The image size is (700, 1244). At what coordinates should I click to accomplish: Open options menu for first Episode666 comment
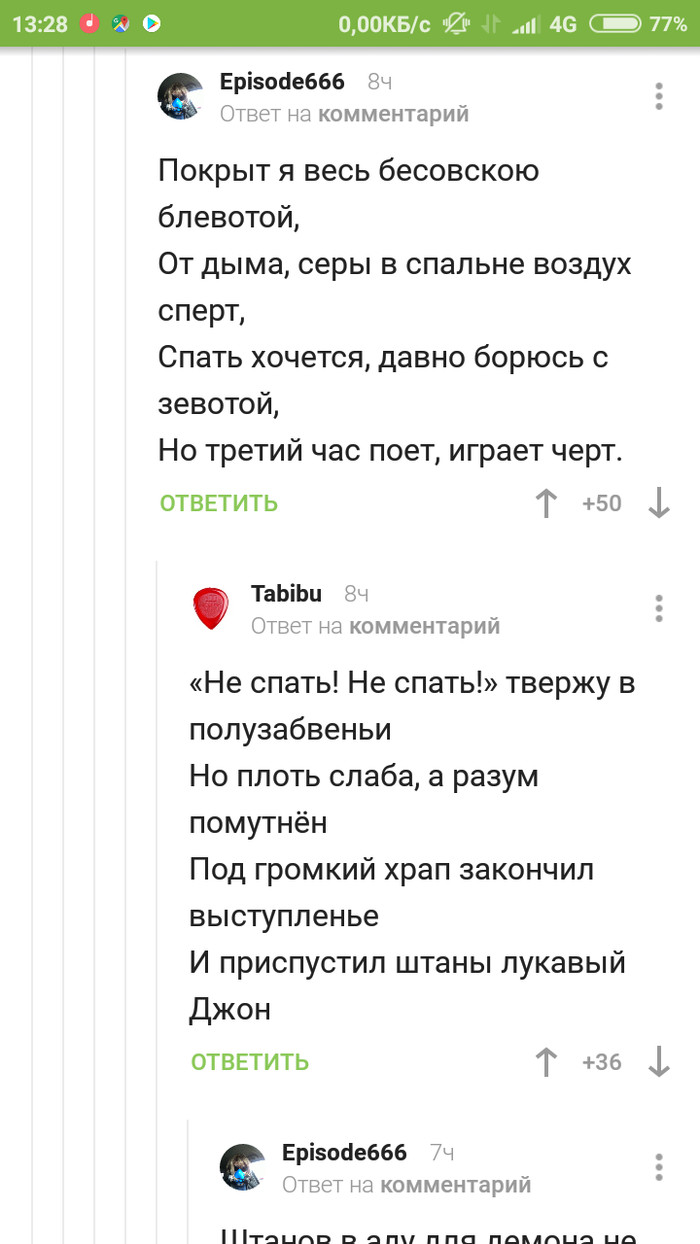pyautogui.click(x=659, y=96)
